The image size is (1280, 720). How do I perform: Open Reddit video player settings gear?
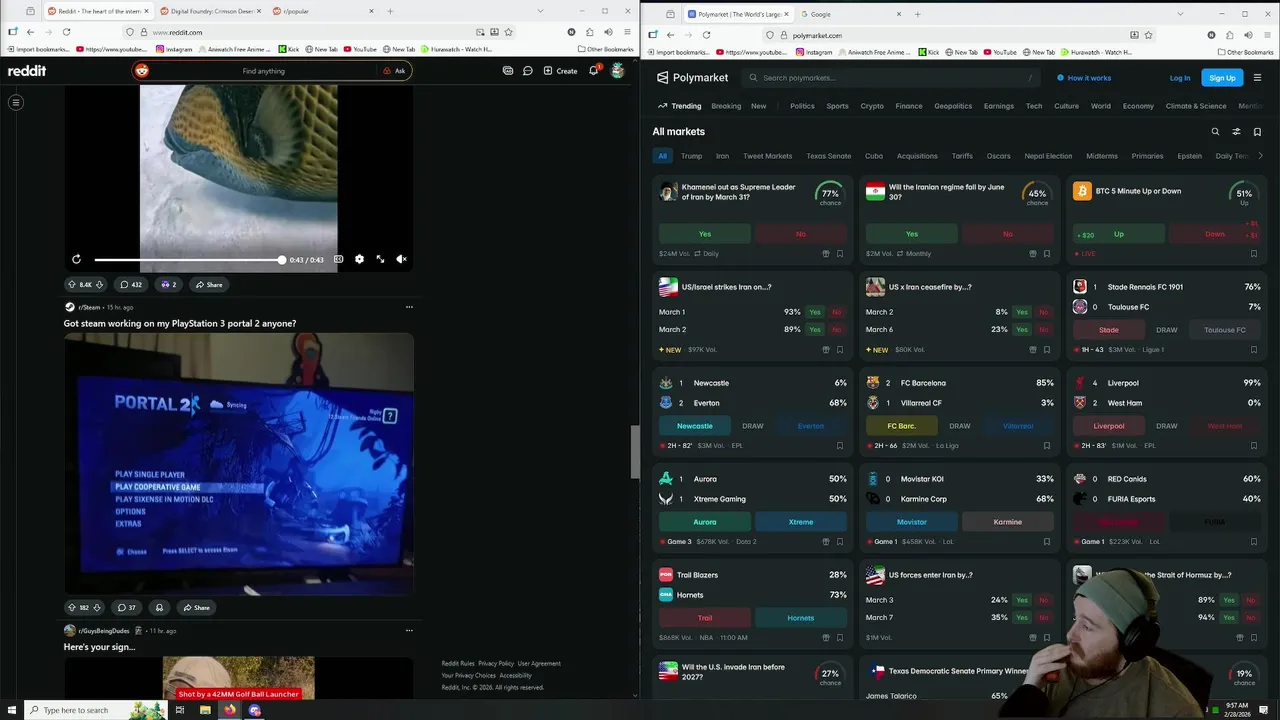coord(359,259)
